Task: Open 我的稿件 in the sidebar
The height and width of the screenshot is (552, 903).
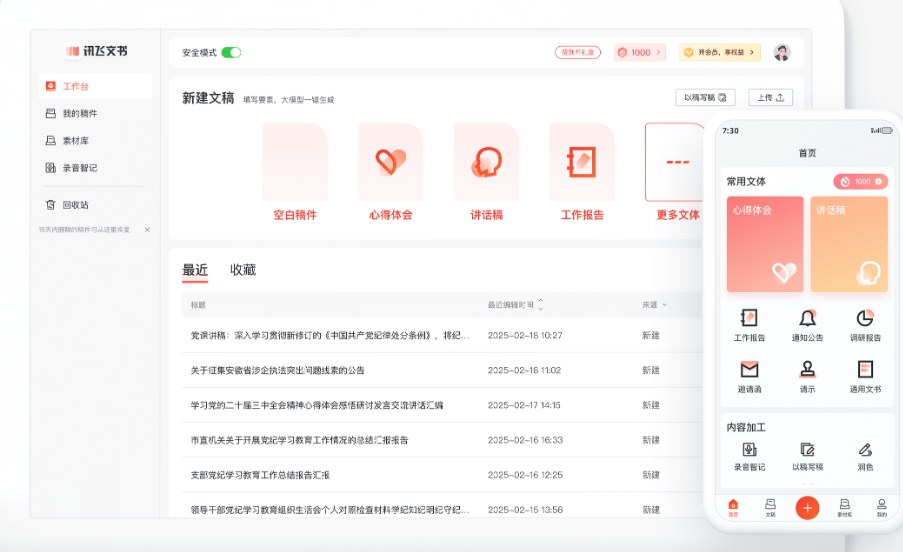Action: (x=71, y=113)
